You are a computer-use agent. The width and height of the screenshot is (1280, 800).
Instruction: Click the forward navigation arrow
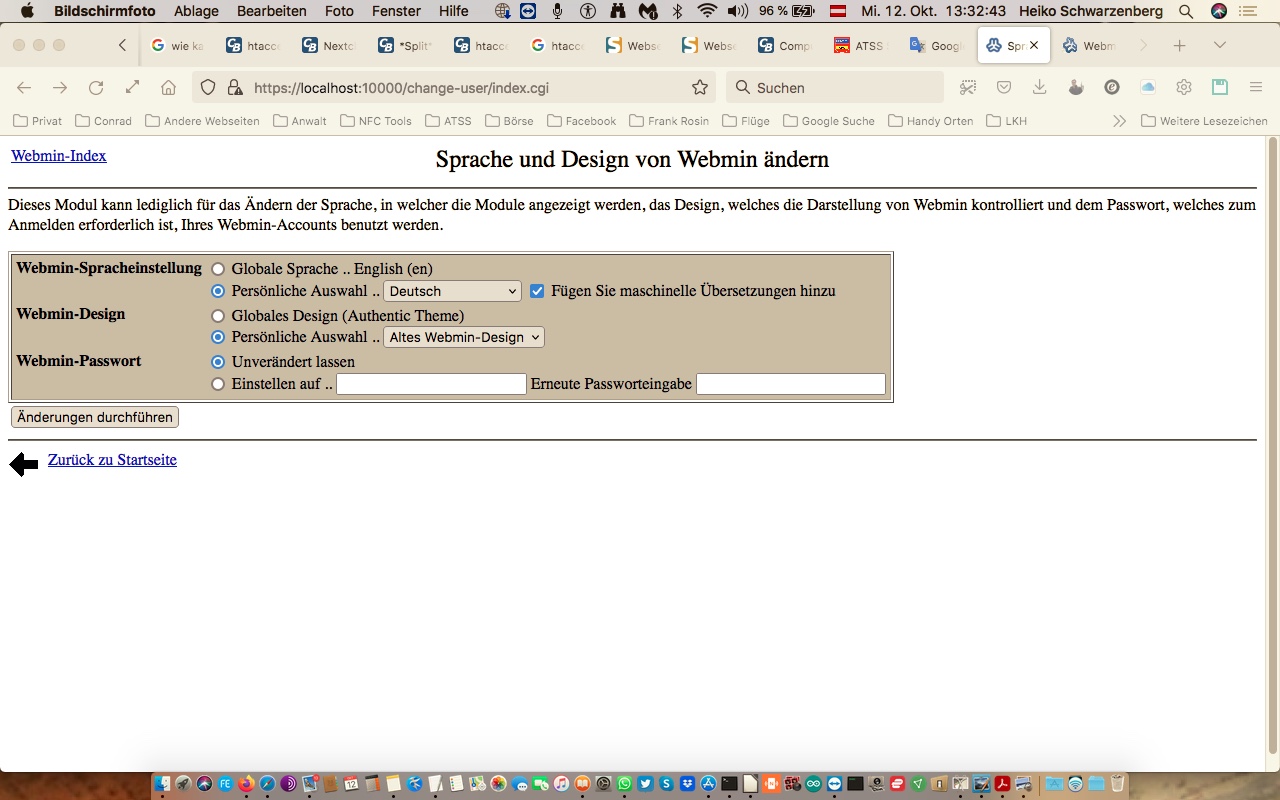(60, 88)
